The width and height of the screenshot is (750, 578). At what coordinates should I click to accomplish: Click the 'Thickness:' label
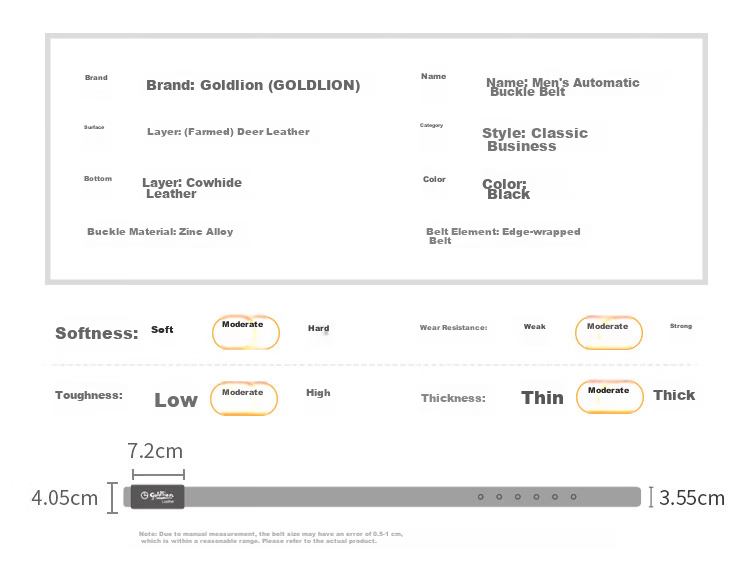click(x=453, y=398)
